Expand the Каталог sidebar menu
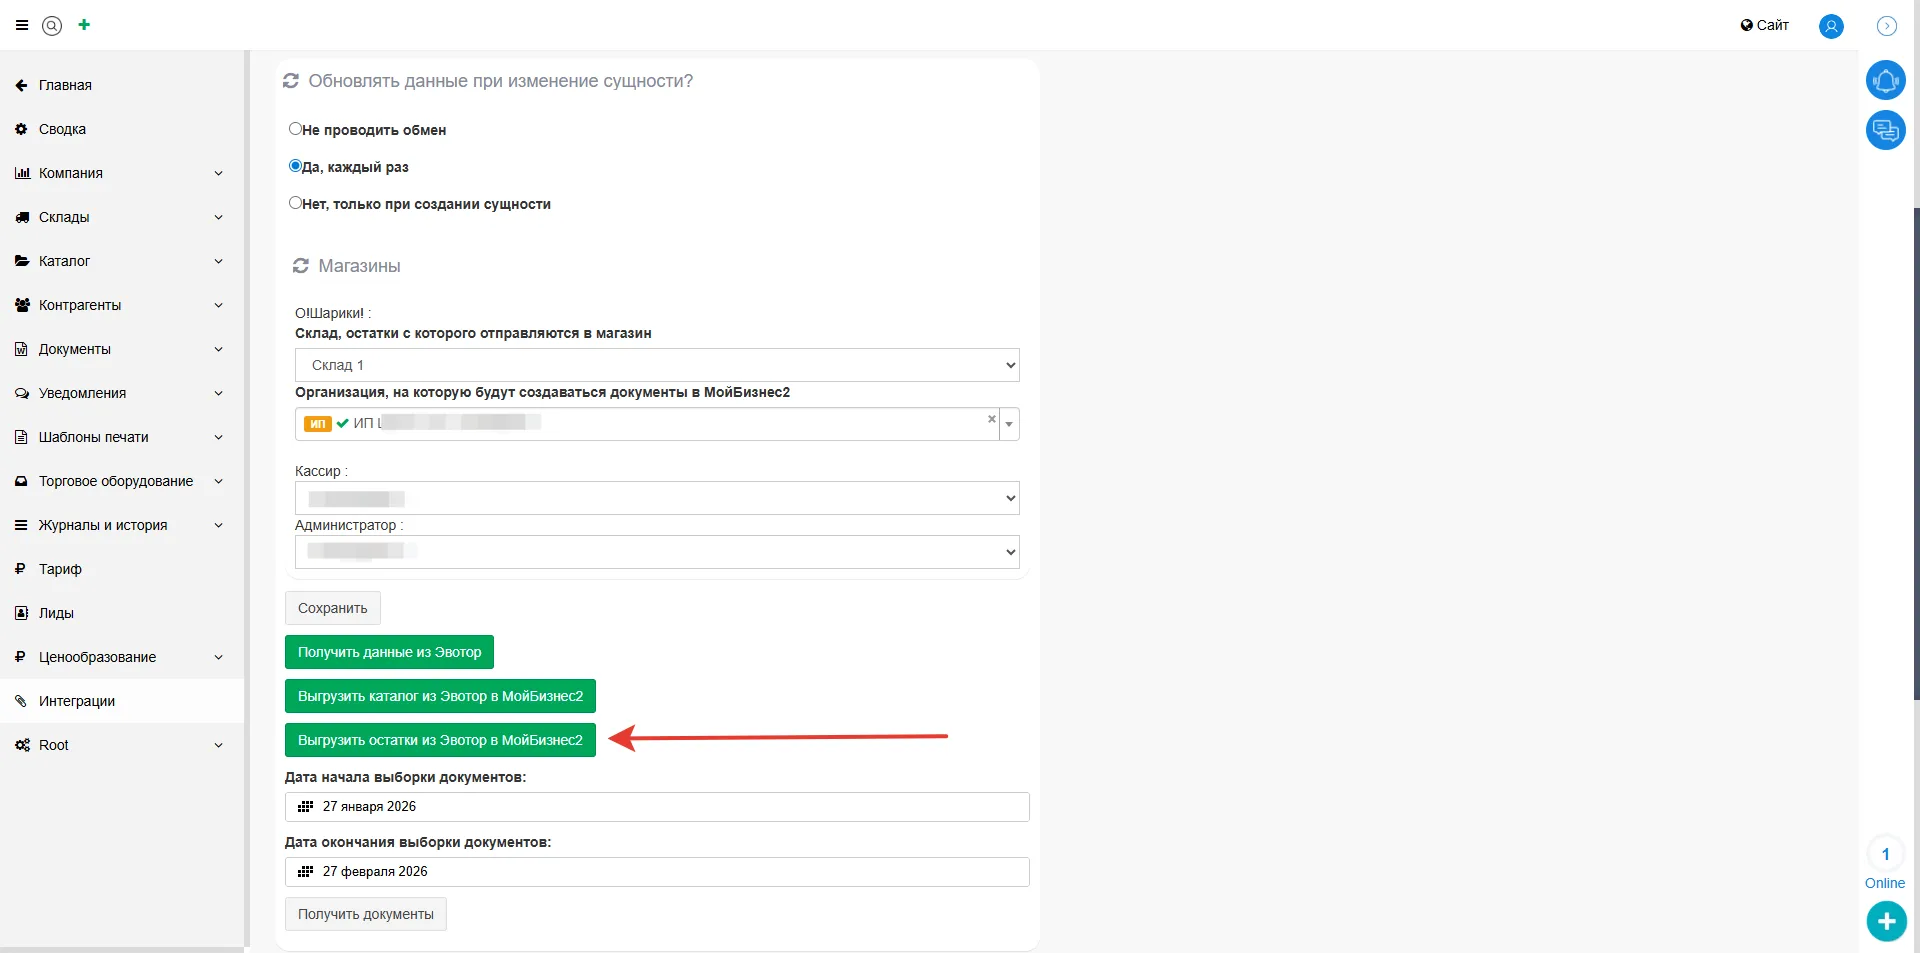This screenshot has height=953, width=1920. [x=120, y=261]
